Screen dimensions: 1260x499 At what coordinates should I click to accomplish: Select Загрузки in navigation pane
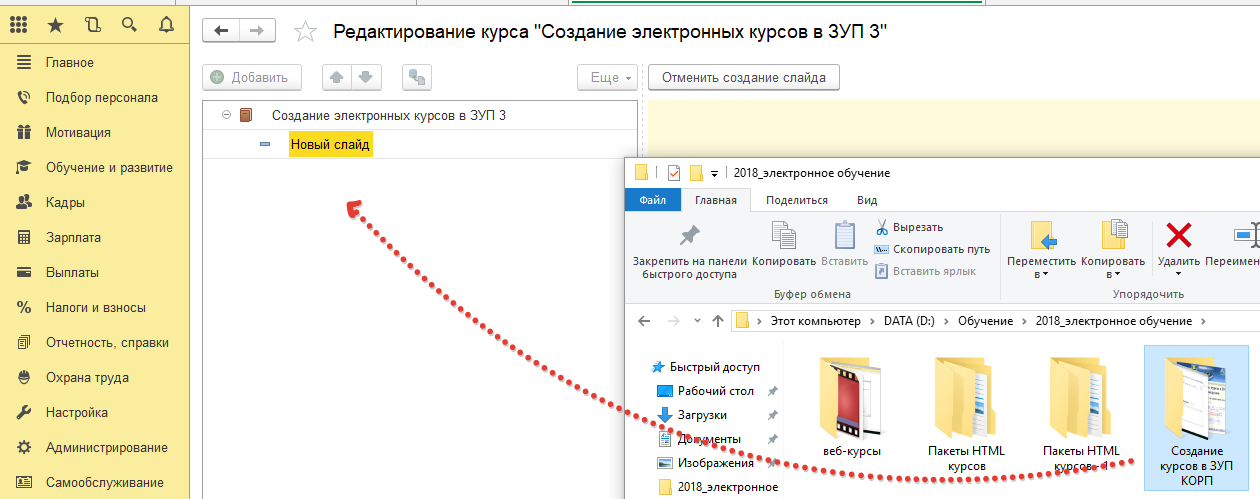[692, 415]
